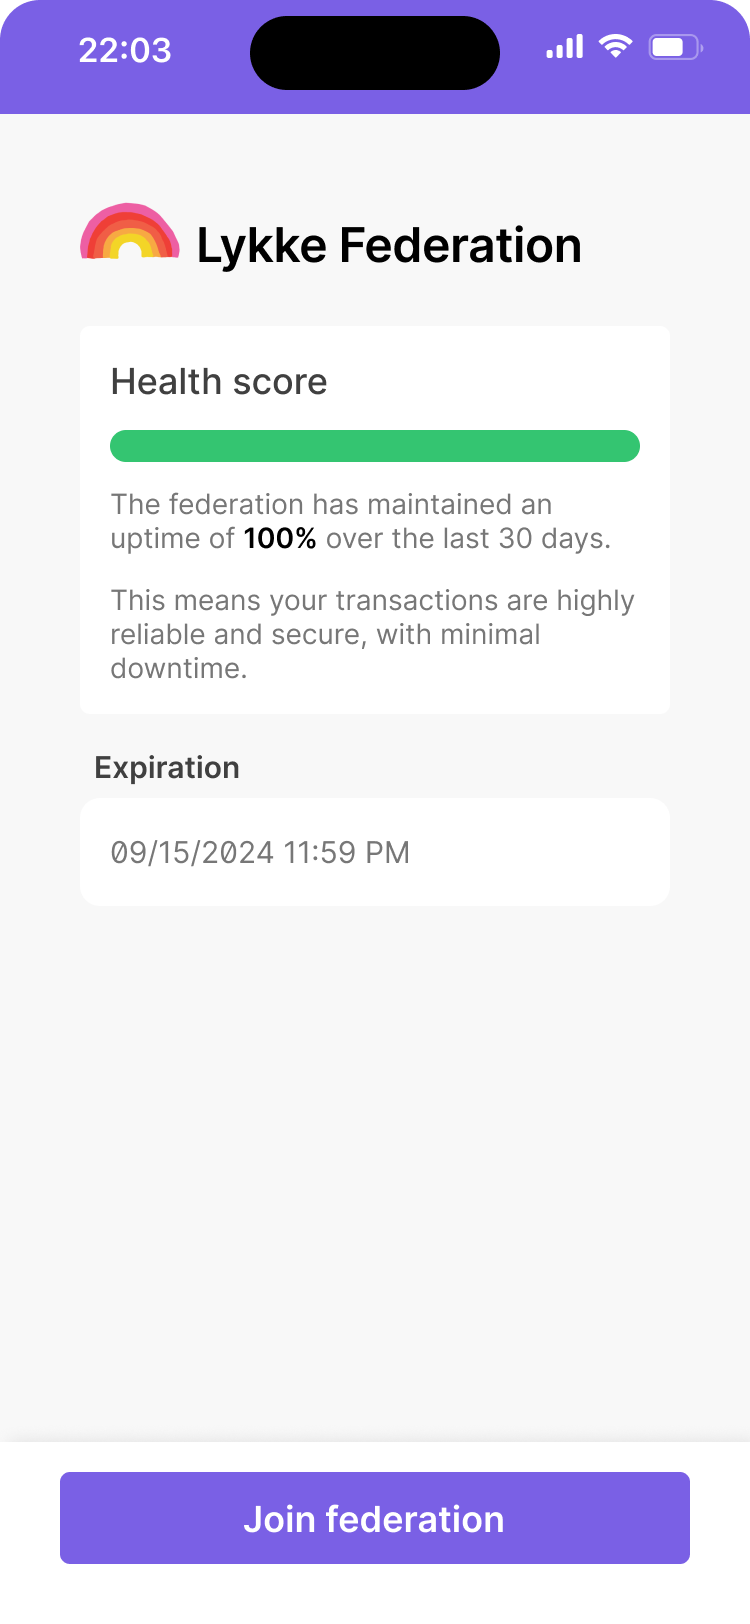Tap the Health score heading

(x=219, y=382)
